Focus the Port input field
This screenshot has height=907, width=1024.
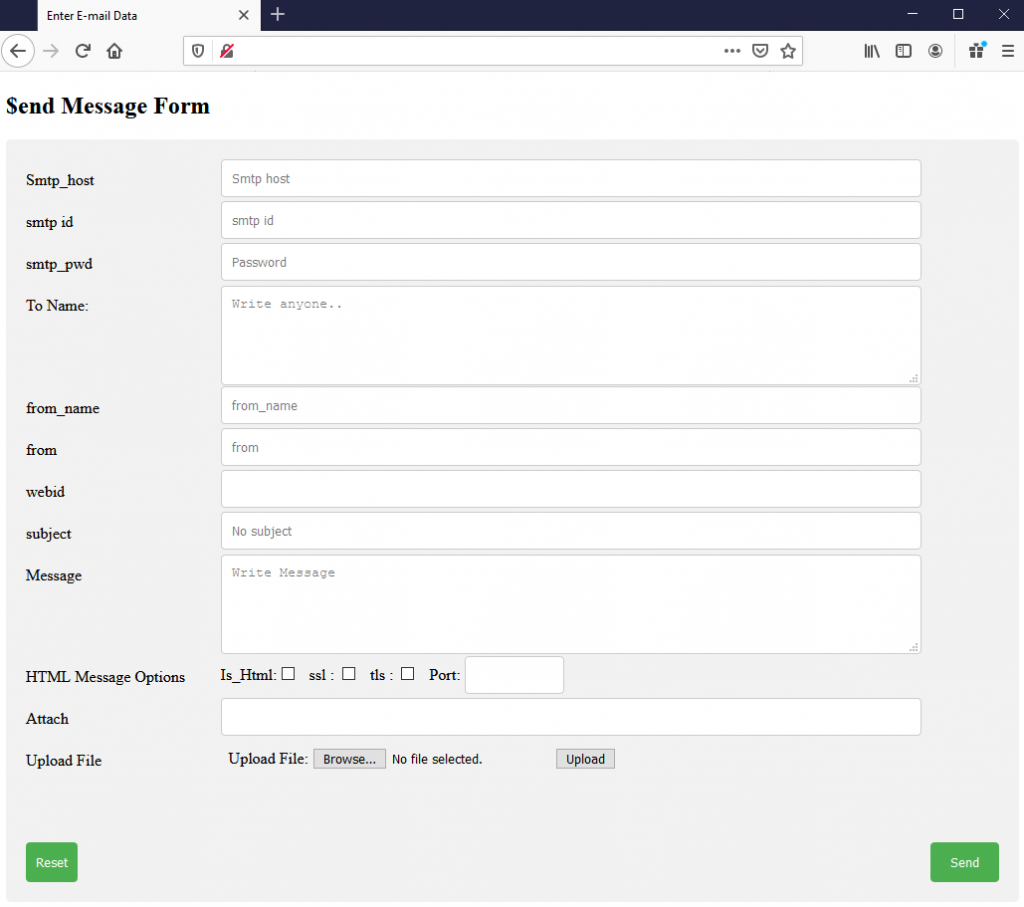[x=514, y=675]
